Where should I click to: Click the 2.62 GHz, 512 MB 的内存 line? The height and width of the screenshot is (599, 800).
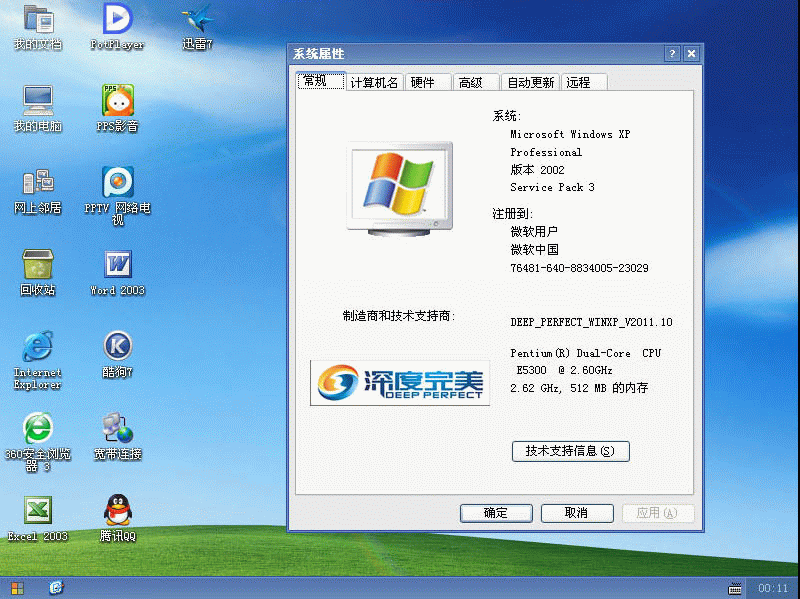pos(579,388)
